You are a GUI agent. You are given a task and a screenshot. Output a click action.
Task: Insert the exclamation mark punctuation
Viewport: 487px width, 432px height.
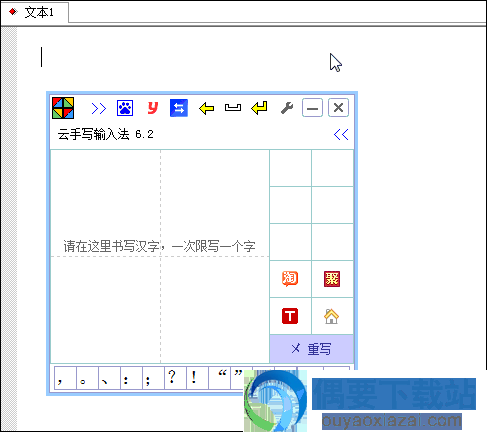tap(197, 378)
